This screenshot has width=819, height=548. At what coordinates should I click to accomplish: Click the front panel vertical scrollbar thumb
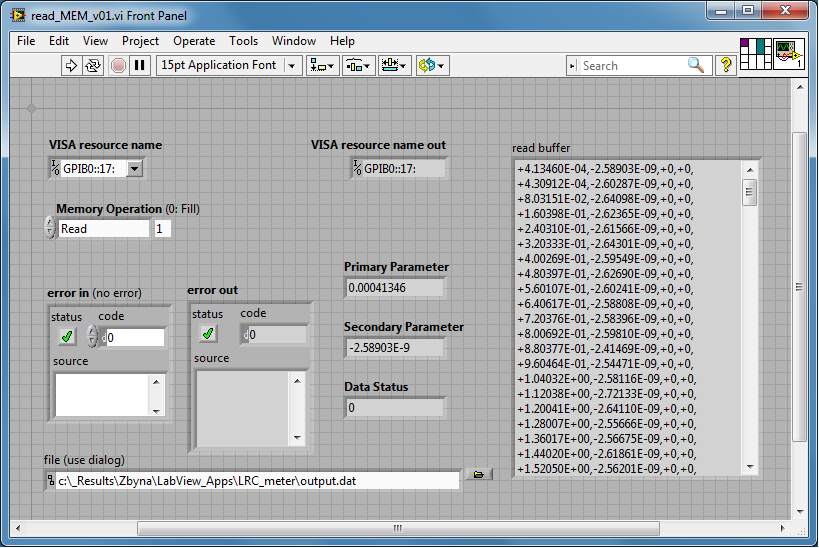click(x=799, y=287)
